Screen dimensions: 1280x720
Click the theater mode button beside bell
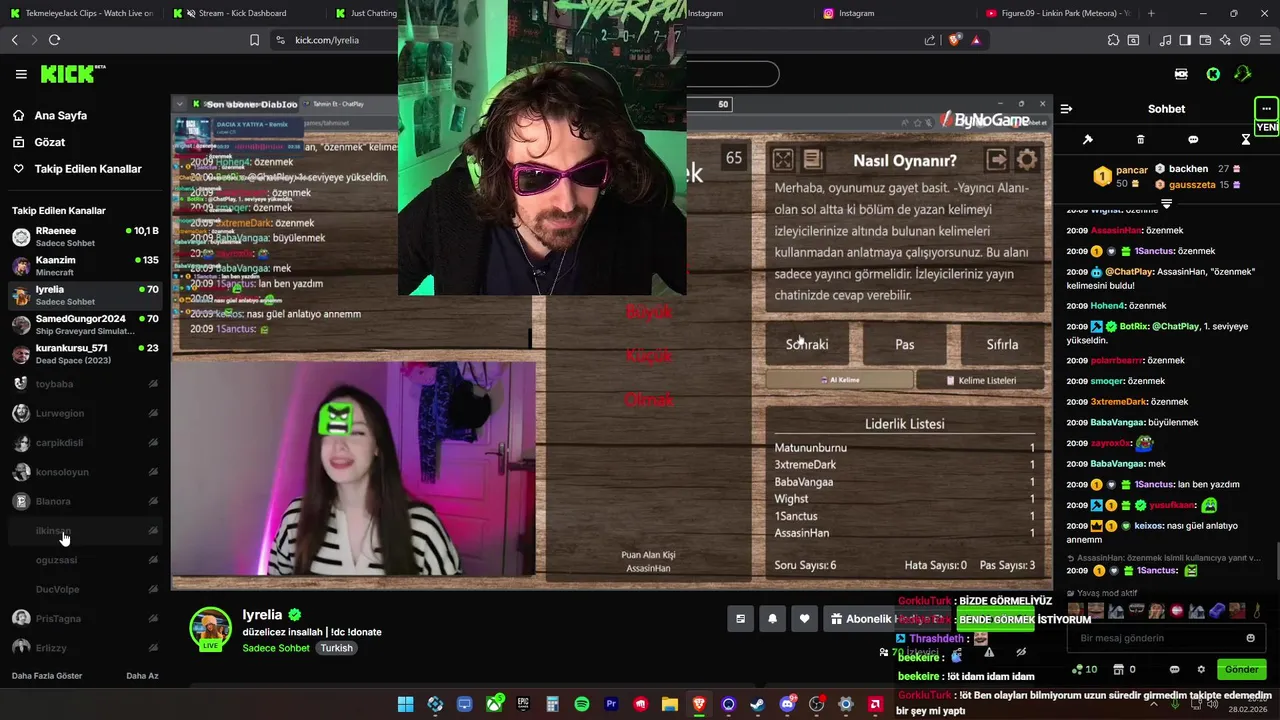(x=740, y=619)
